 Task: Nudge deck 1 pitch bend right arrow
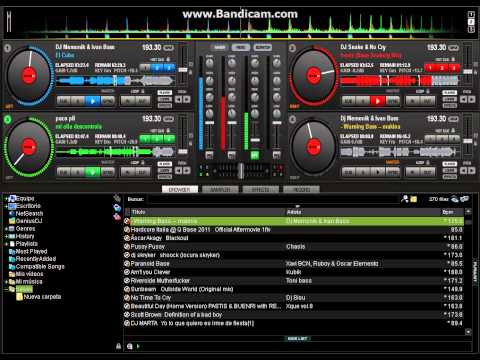187,99
